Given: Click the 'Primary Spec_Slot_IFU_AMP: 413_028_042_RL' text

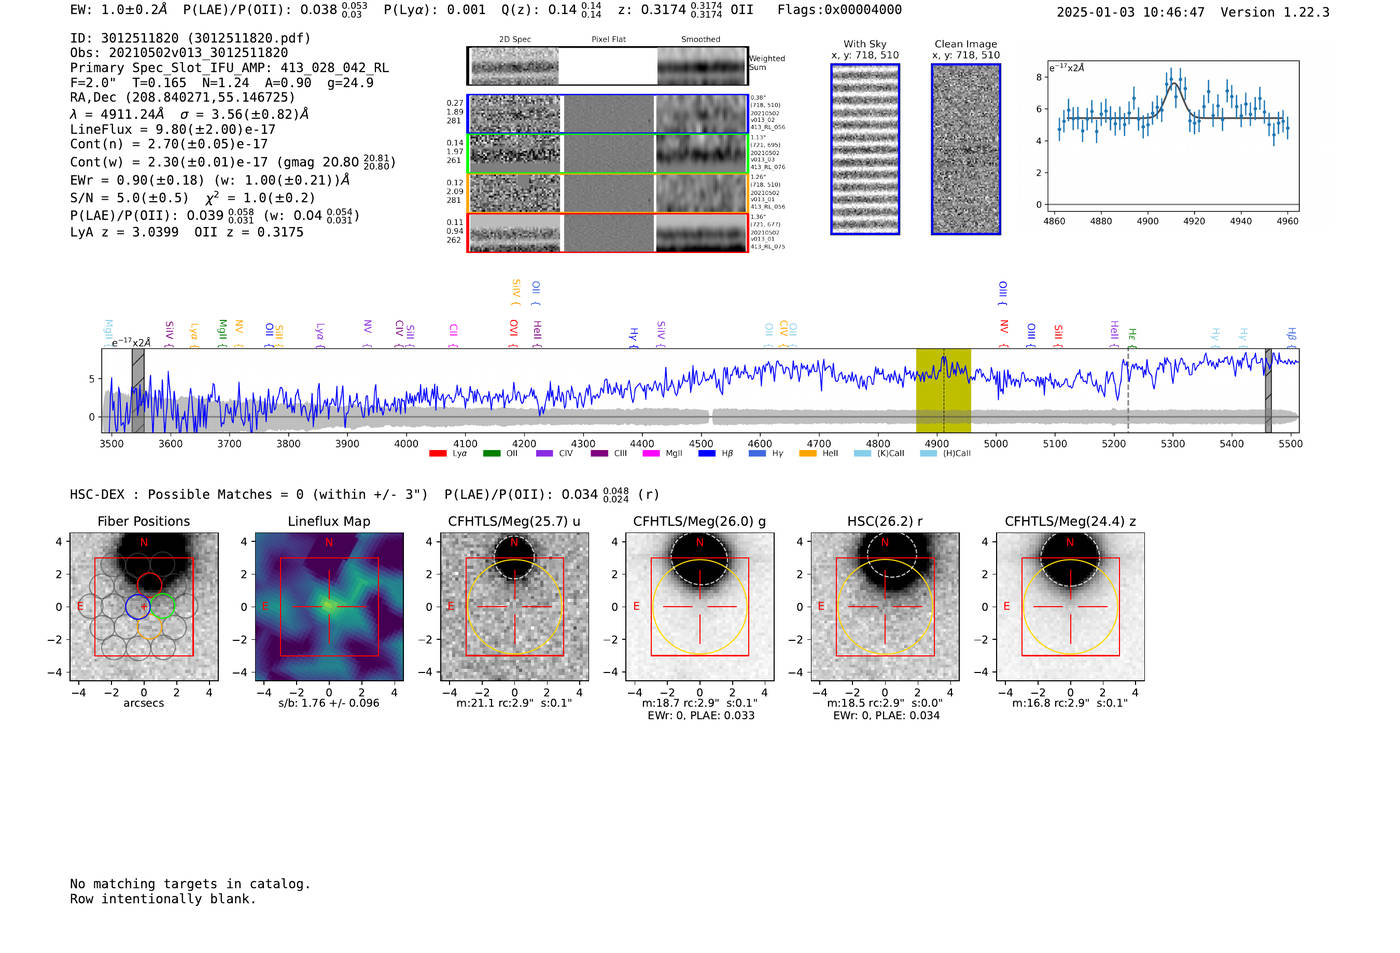Looking at the screenshot, I should click(229, 68).
